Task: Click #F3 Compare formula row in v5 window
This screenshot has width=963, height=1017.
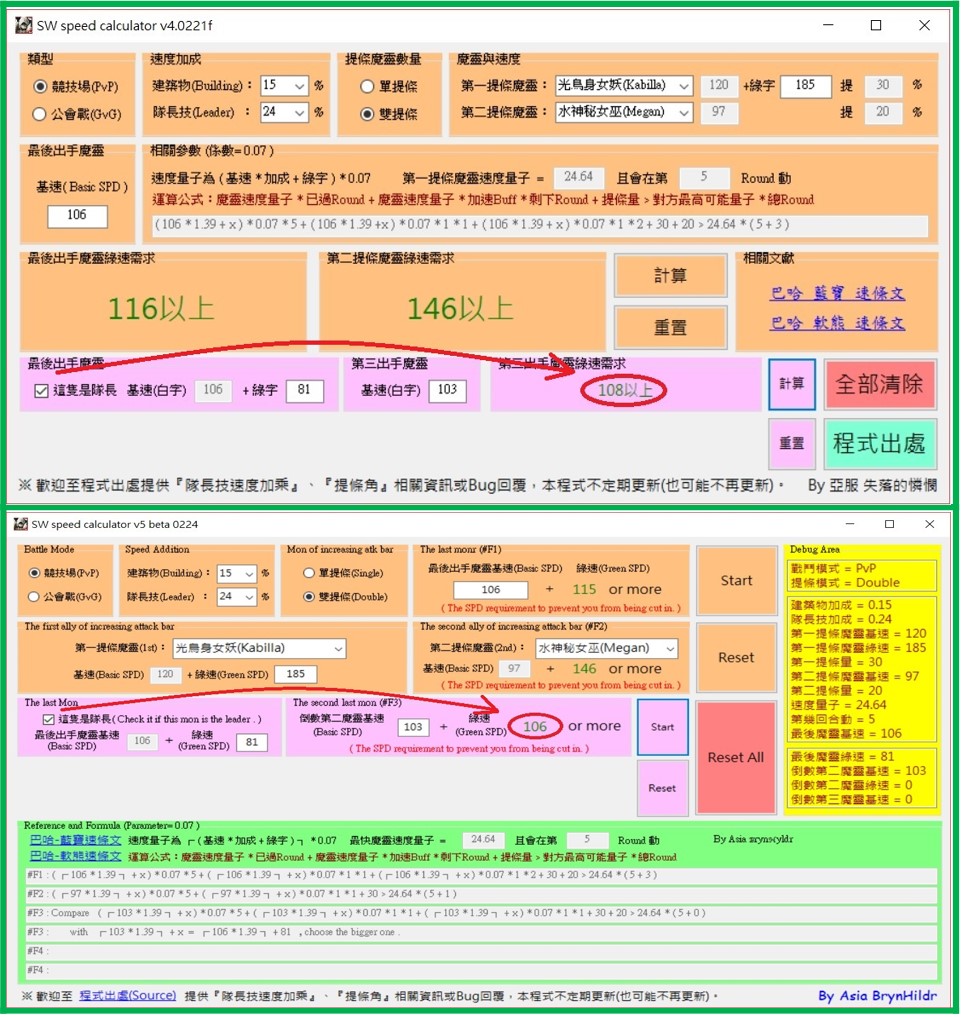Action: click(481, 913)
